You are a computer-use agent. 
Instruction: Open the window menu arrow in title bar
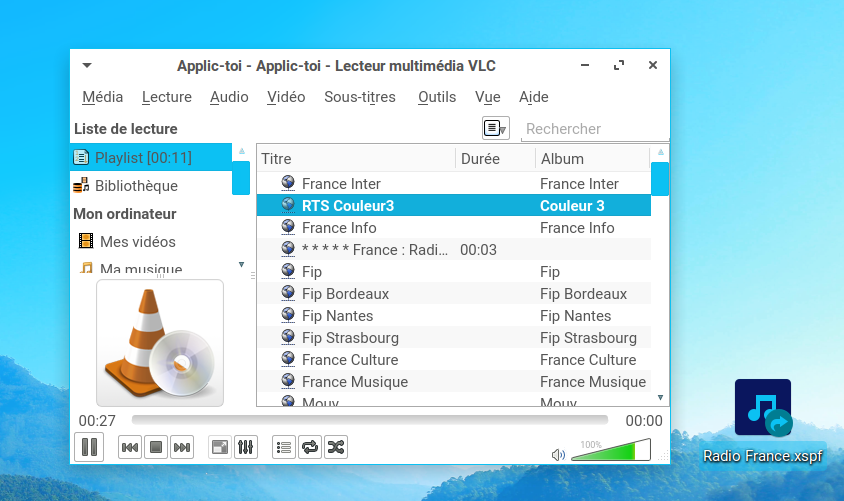coord(87,66)
